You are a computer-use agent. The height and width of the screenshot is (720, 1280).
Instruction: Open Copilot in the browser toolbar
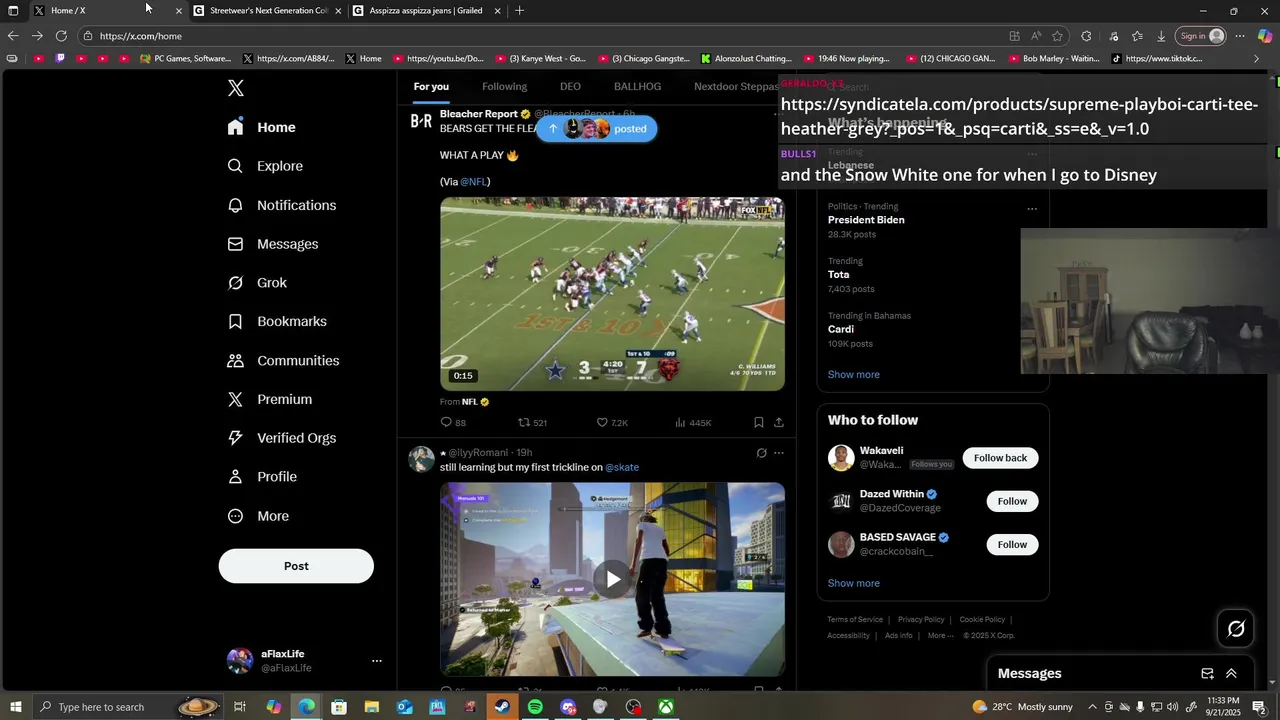1265,36
